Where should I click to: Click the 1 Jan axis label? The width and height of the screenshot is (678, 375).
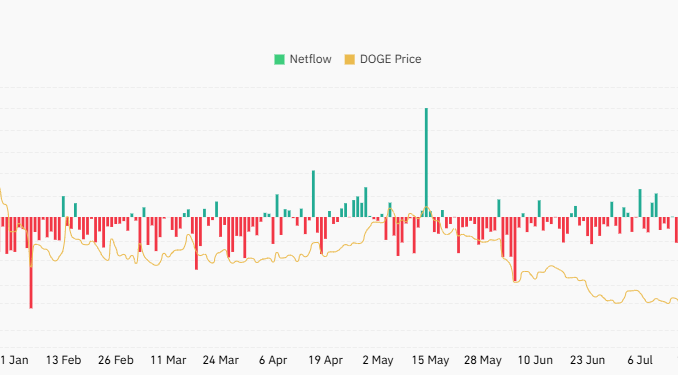(x=14, y=360)
